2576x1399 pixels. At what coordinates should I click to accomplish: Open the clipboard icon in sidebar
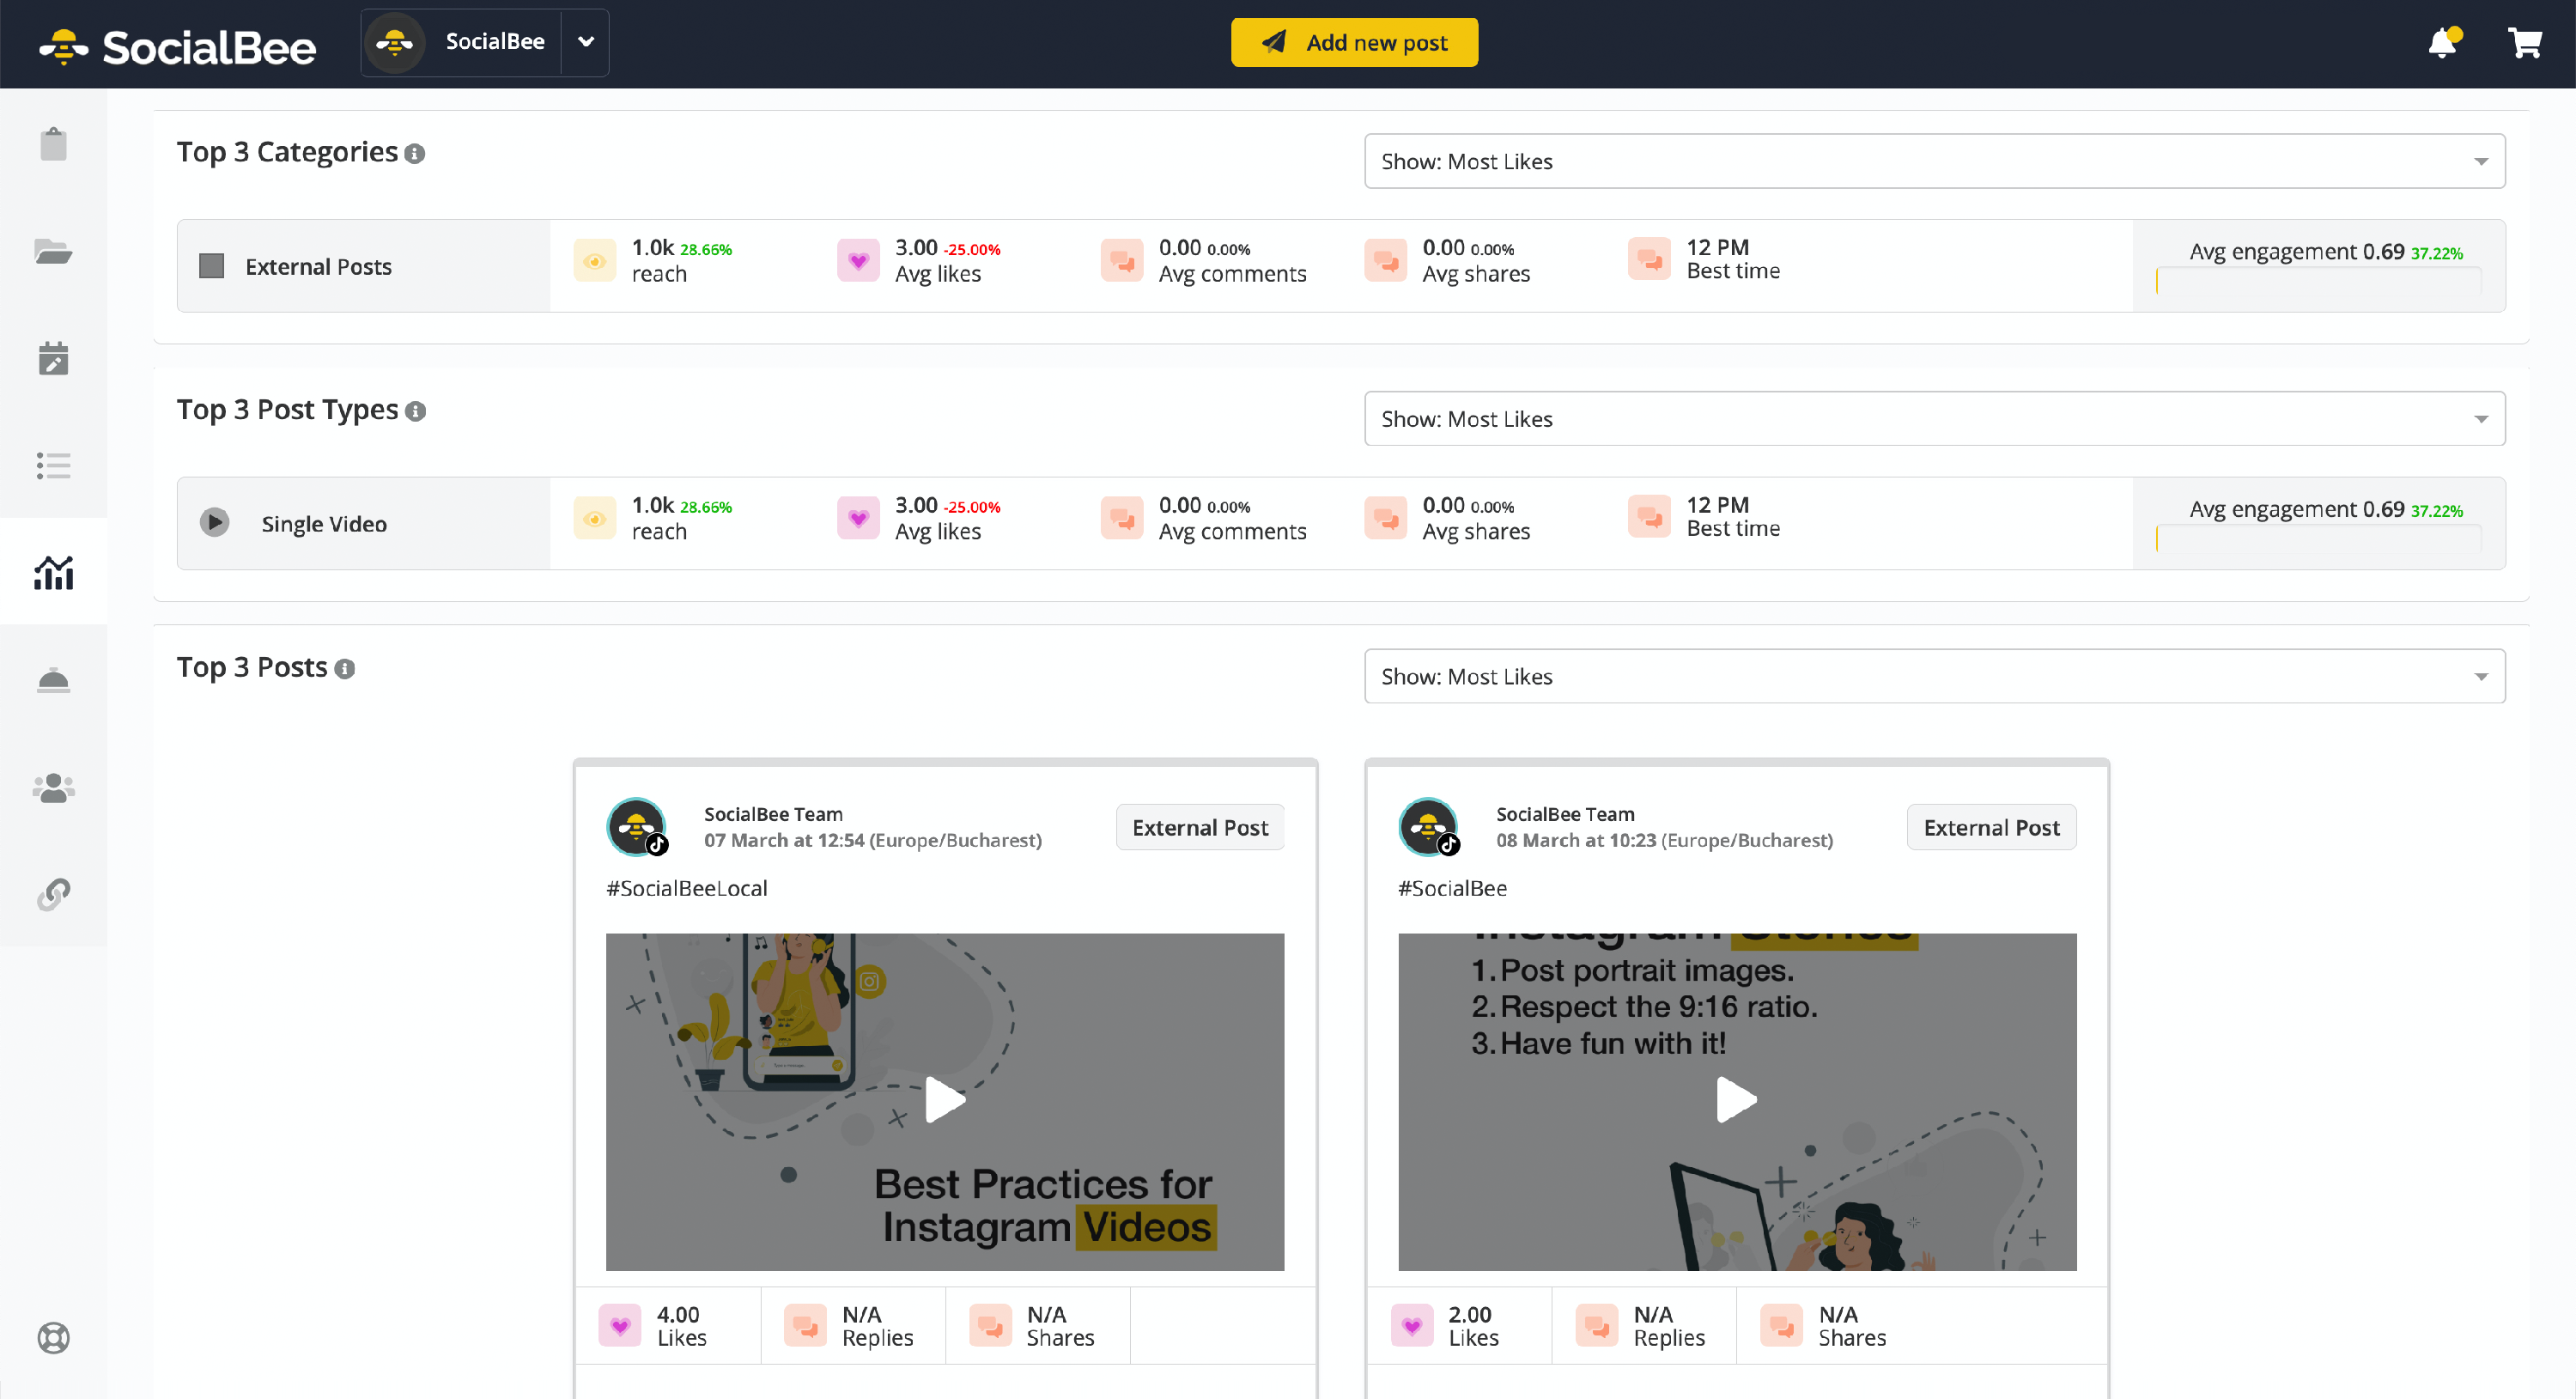[53, 144]
